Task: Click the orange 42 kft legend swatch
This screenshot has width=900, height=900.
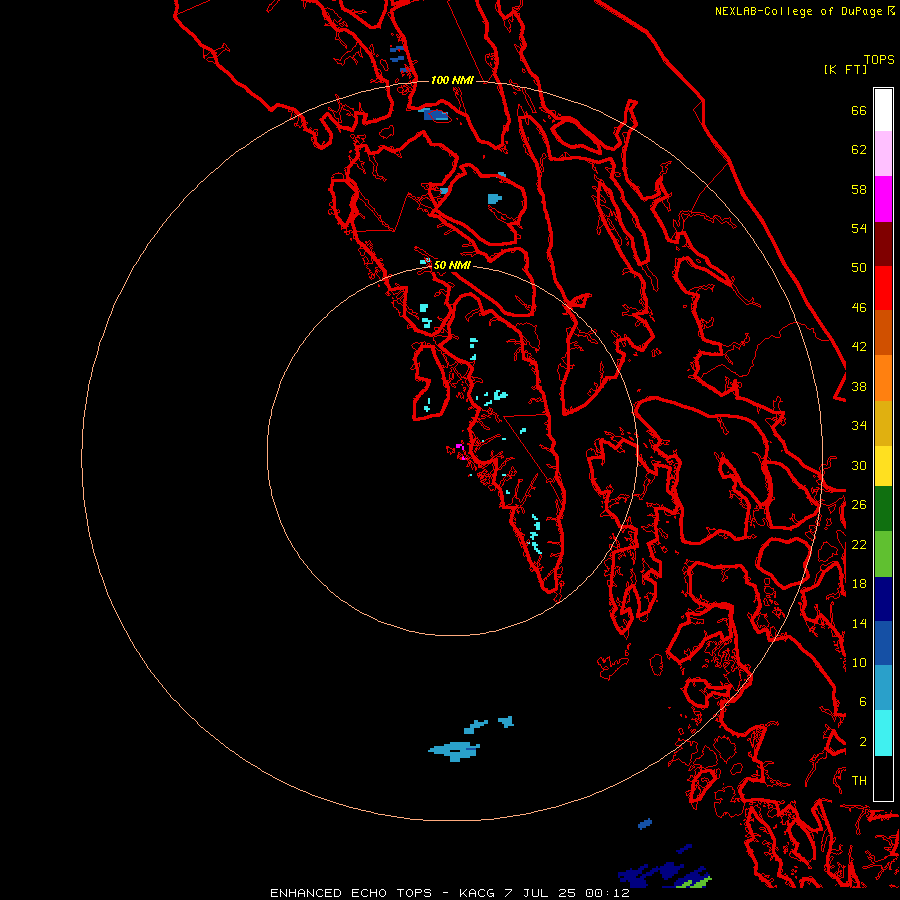Action: (883, 377)
